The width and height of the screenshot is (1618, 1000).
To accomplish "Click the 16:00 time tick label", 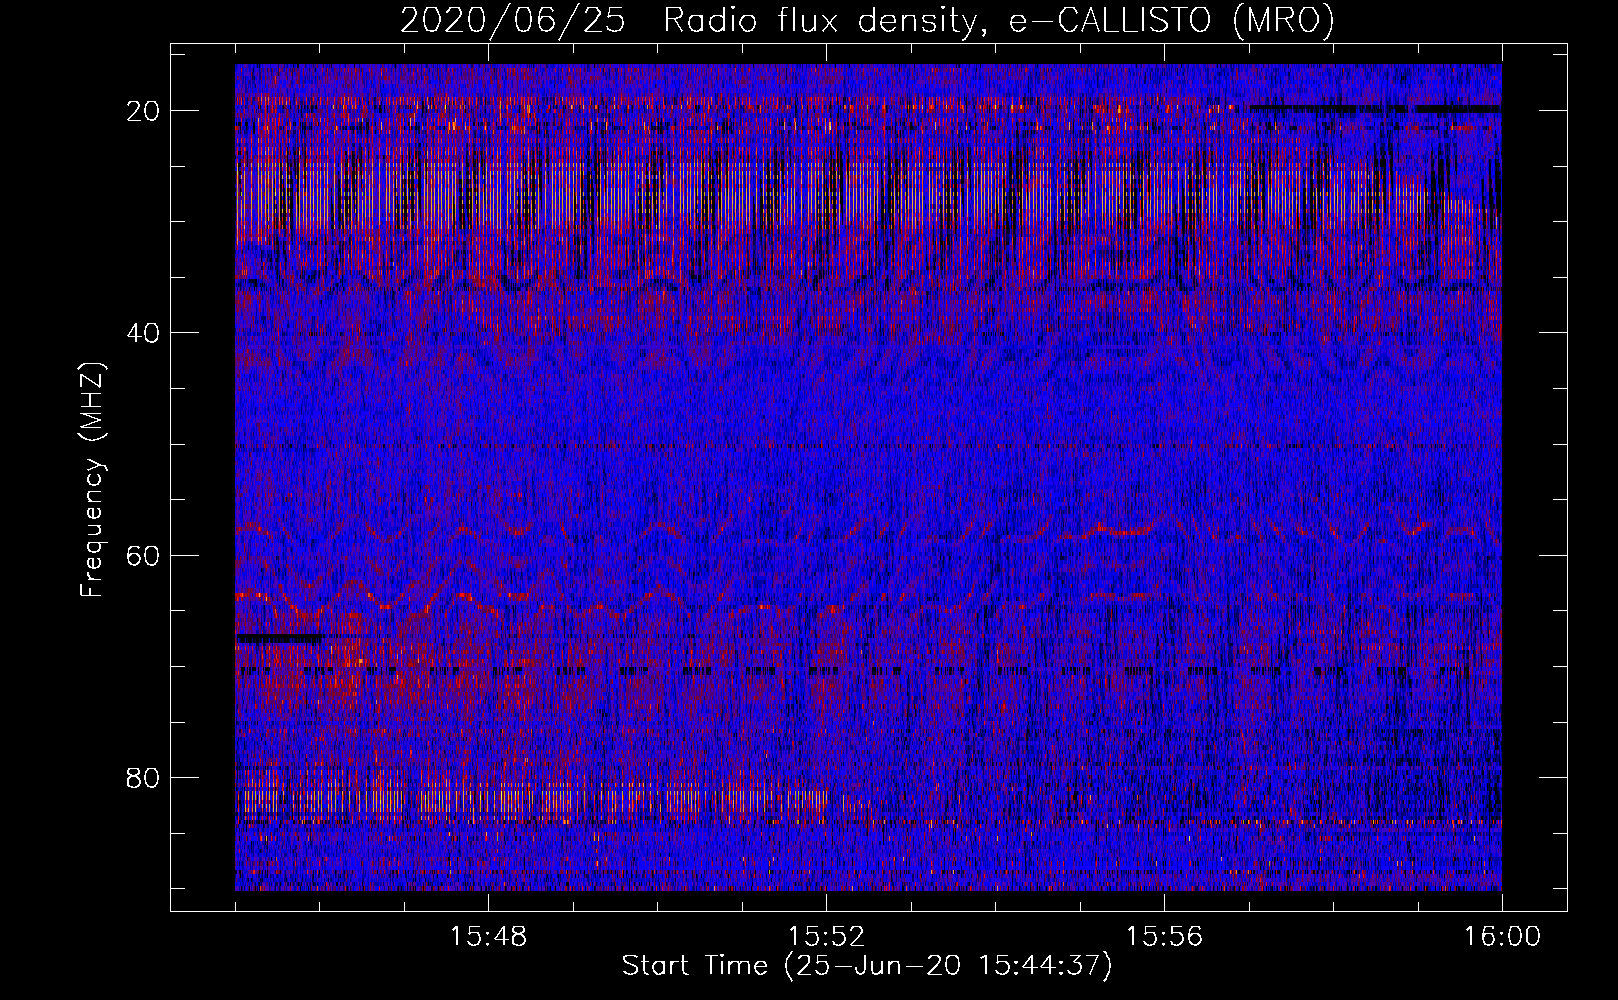I will (x=1502, y=937).
